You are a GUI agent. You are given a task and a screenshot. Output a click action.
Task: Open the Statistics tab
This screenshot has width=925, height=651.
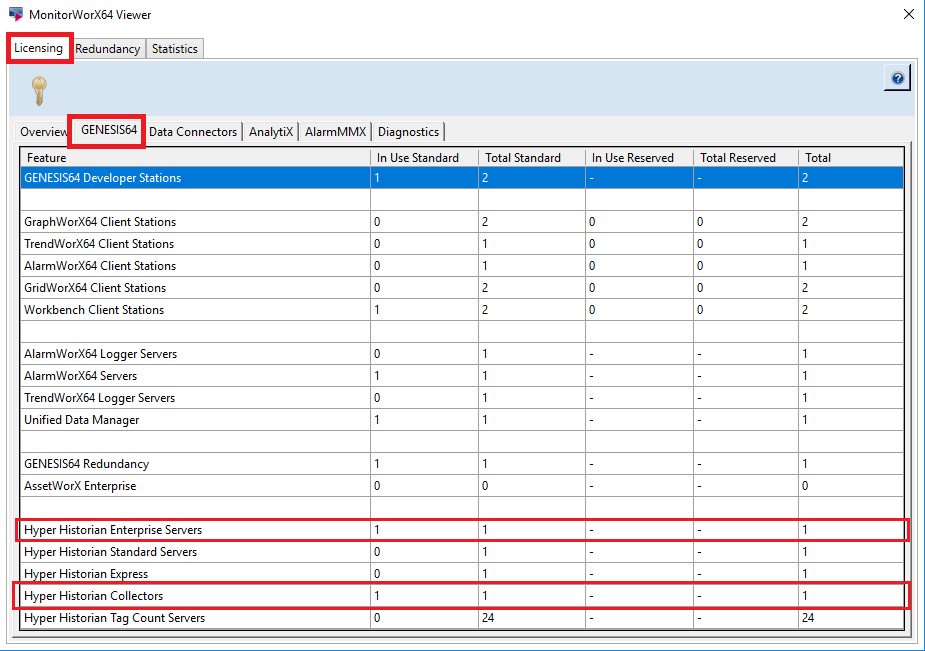tap(175, 49)
